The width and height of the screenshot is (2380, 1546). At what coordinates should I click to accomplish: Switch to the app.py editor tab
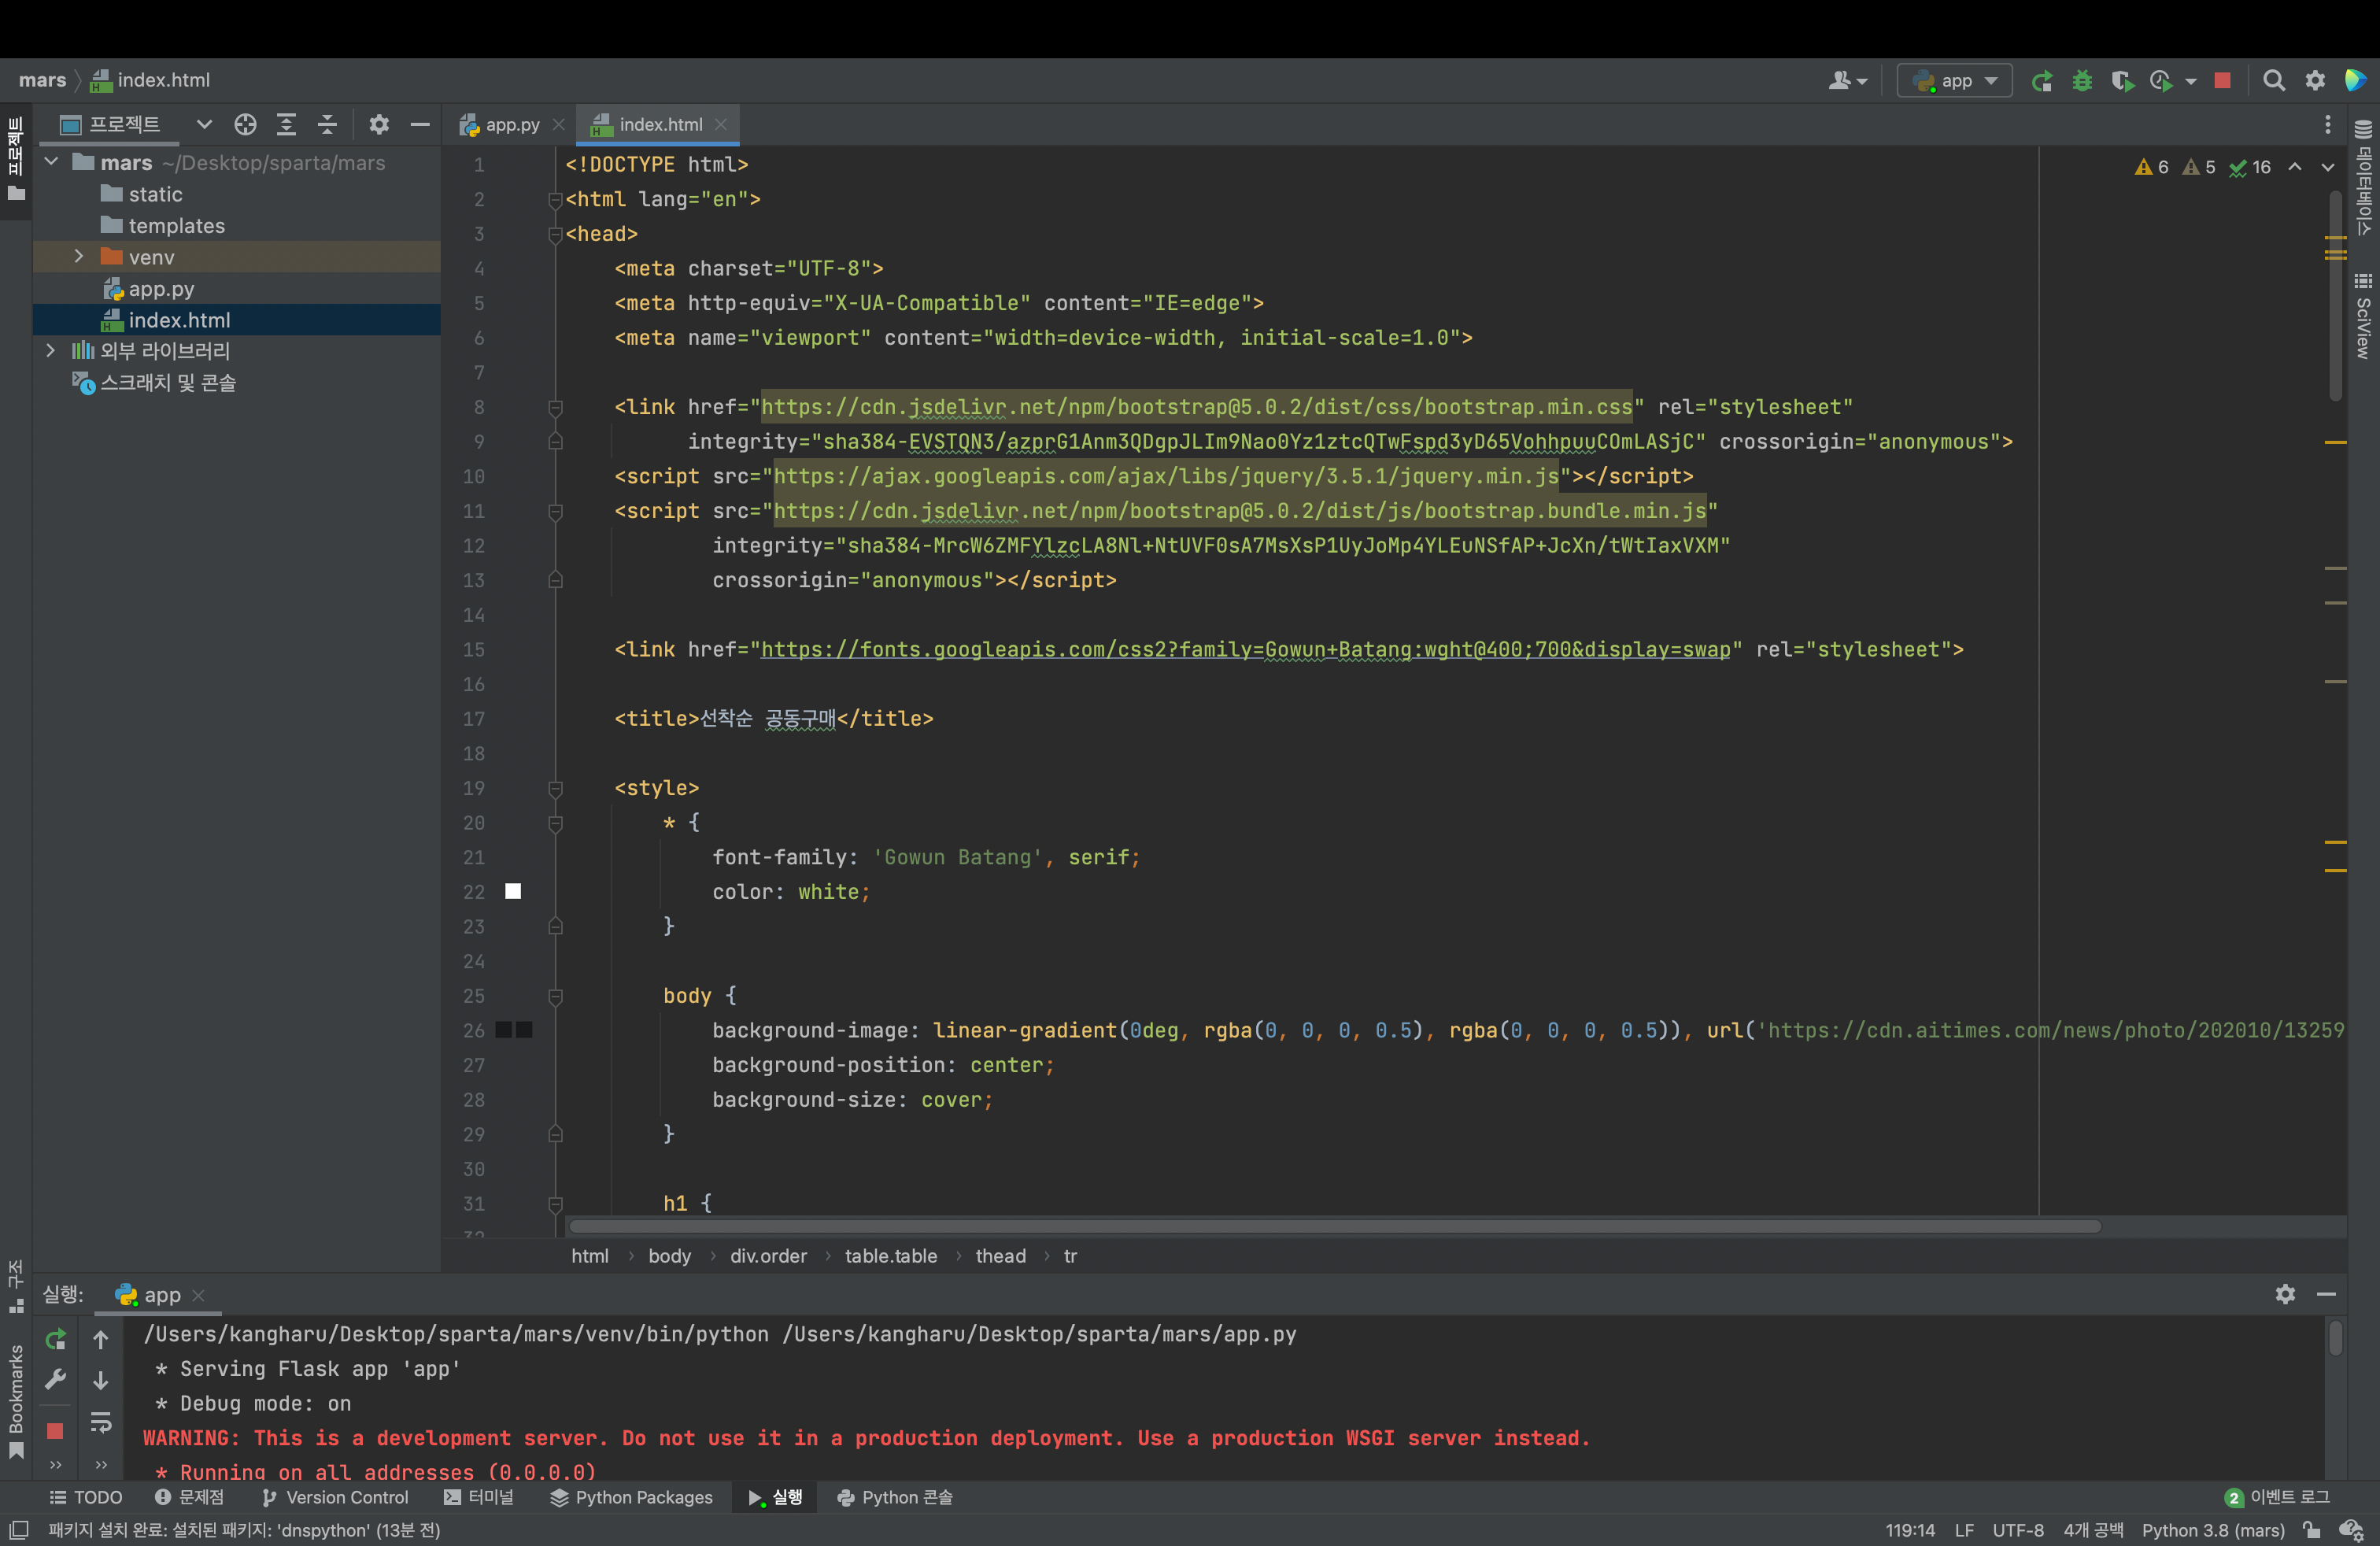point(511,125)
